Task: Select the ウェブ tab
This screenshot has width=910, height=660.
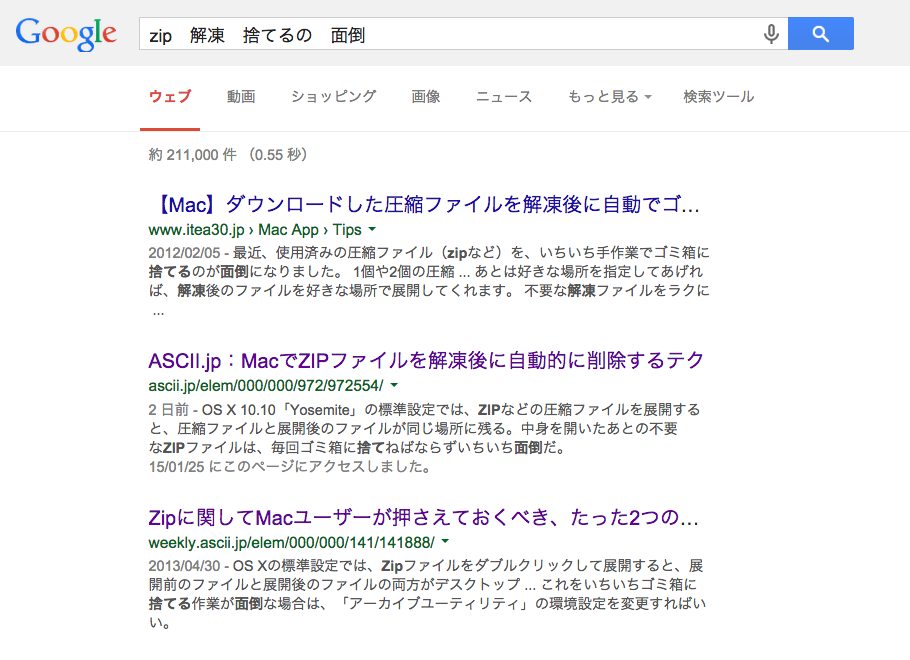Action: [x=170, y=96]
